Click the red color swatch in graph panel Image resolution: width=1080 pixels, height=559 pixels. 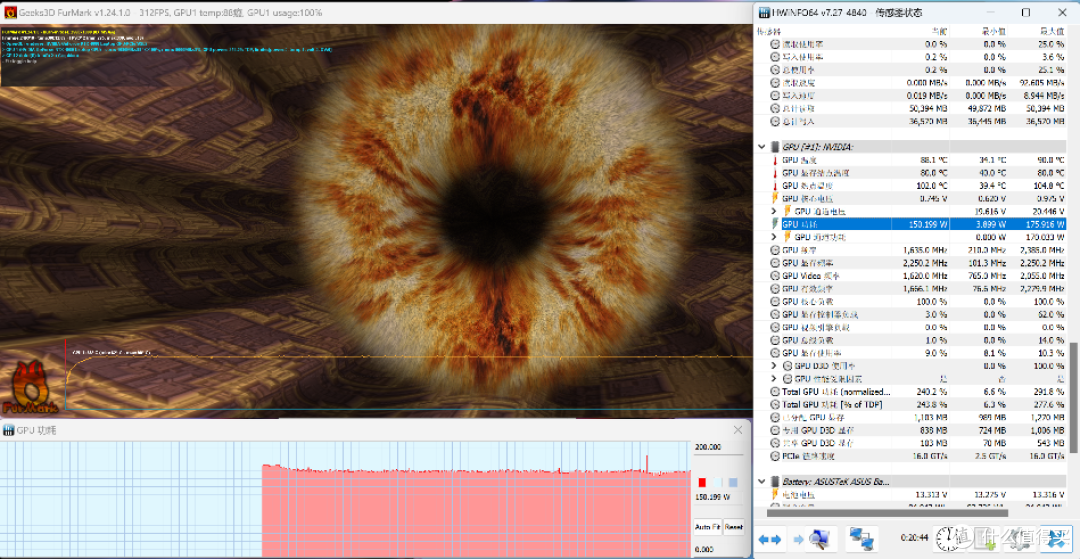(x=702, y=483)
